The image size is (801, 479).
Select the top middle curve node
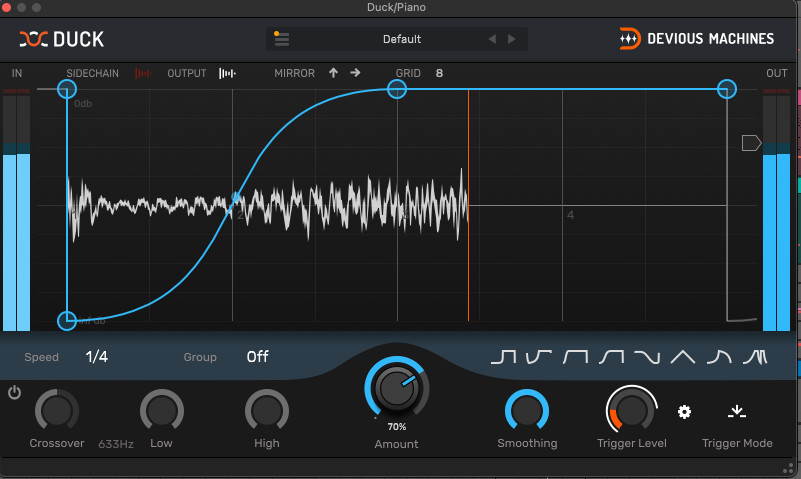(x=397, y=89)
